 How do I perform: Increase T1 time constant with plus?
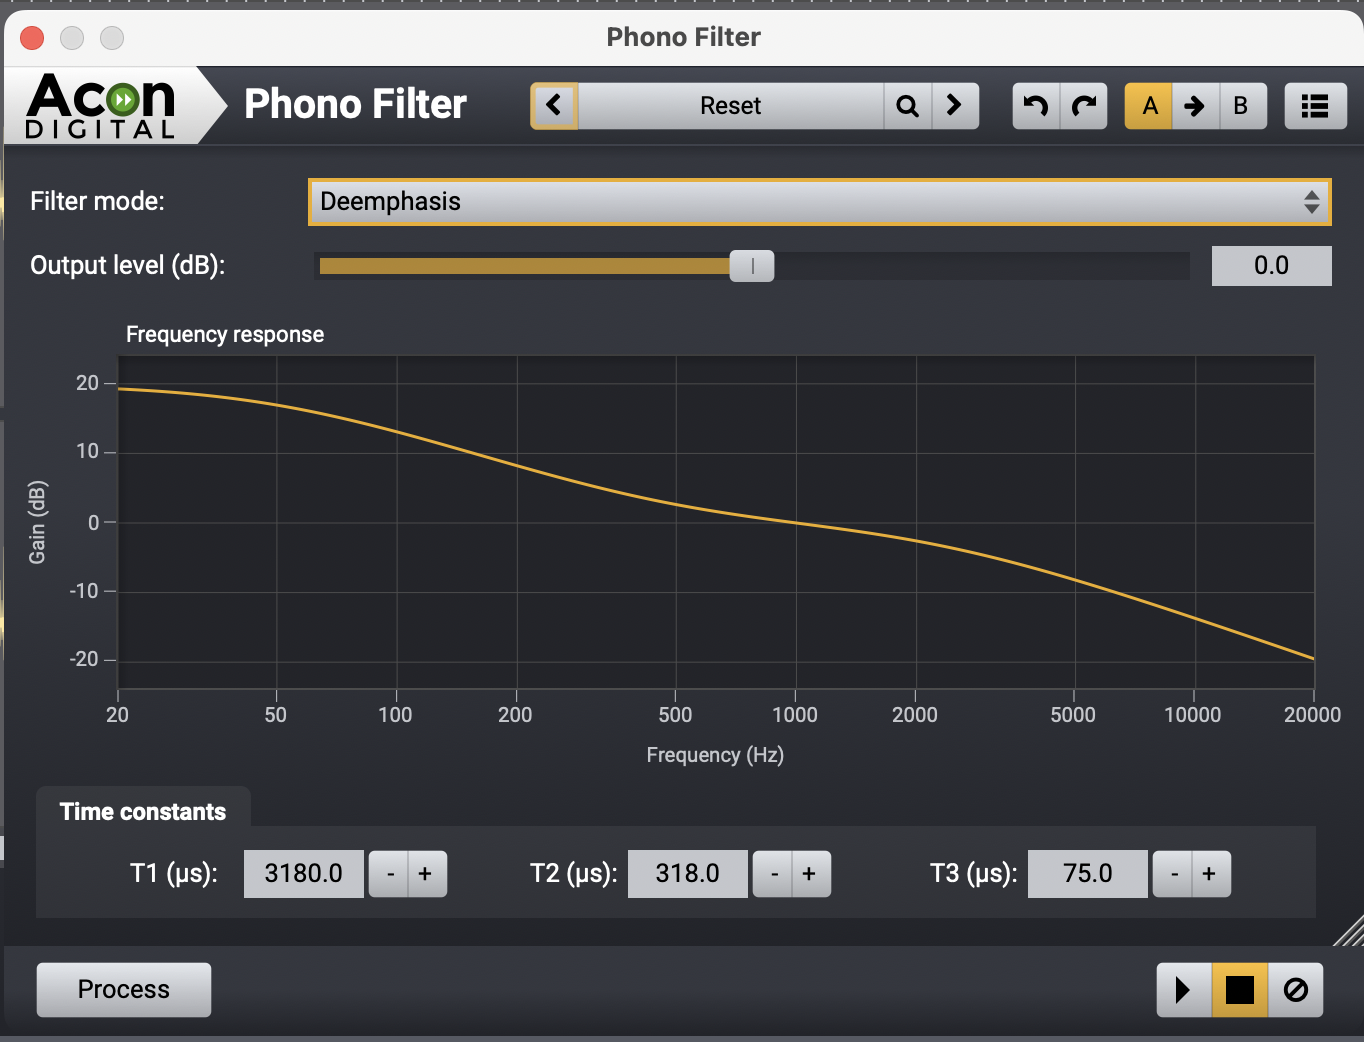point(426,874)
